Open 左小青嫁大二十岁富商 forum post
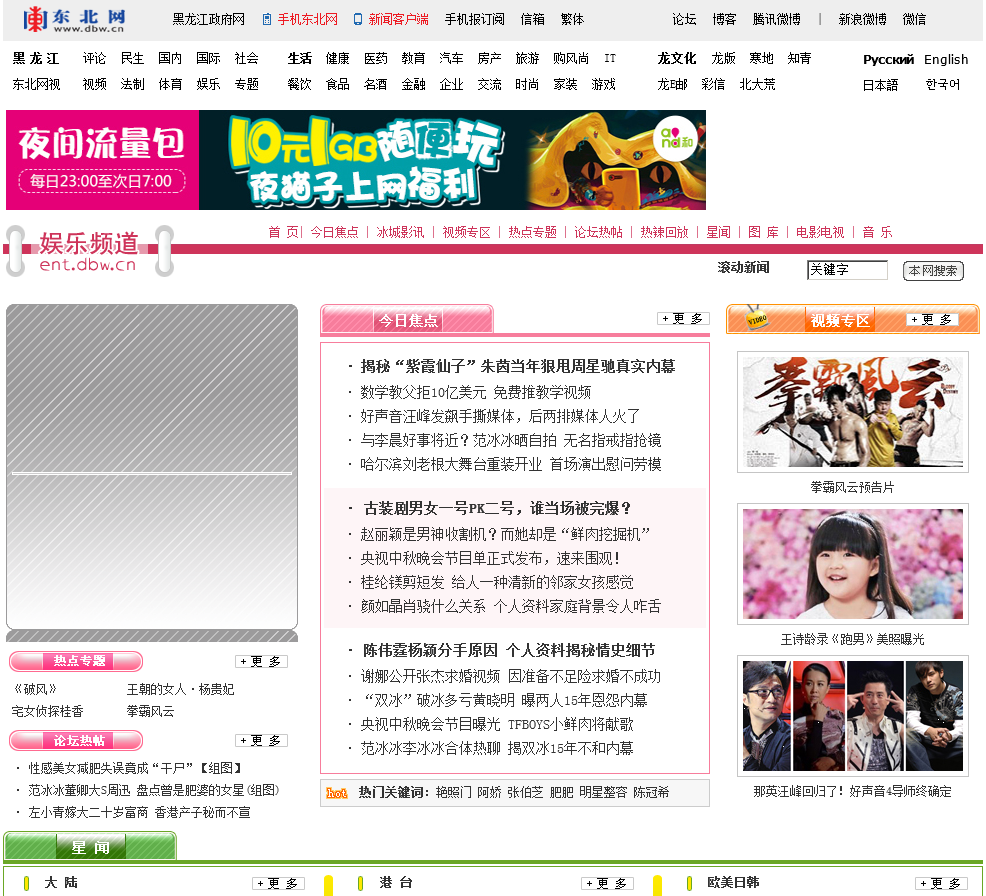This screenshot has height=896, width=986. [140, 812]
